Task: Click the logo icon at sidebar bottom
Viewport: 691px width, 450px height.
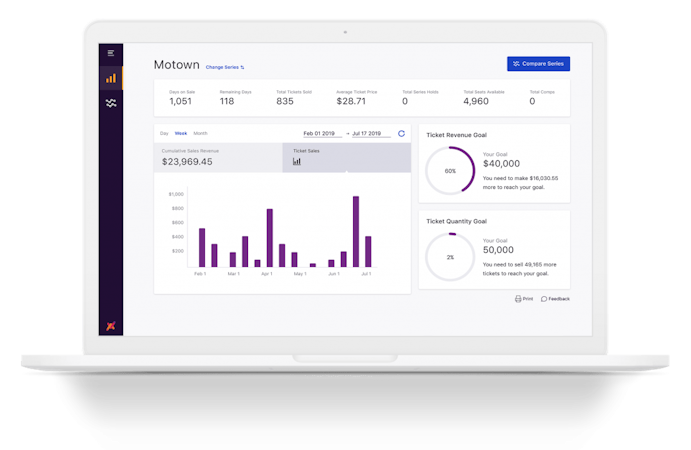Action: (111, 326)
